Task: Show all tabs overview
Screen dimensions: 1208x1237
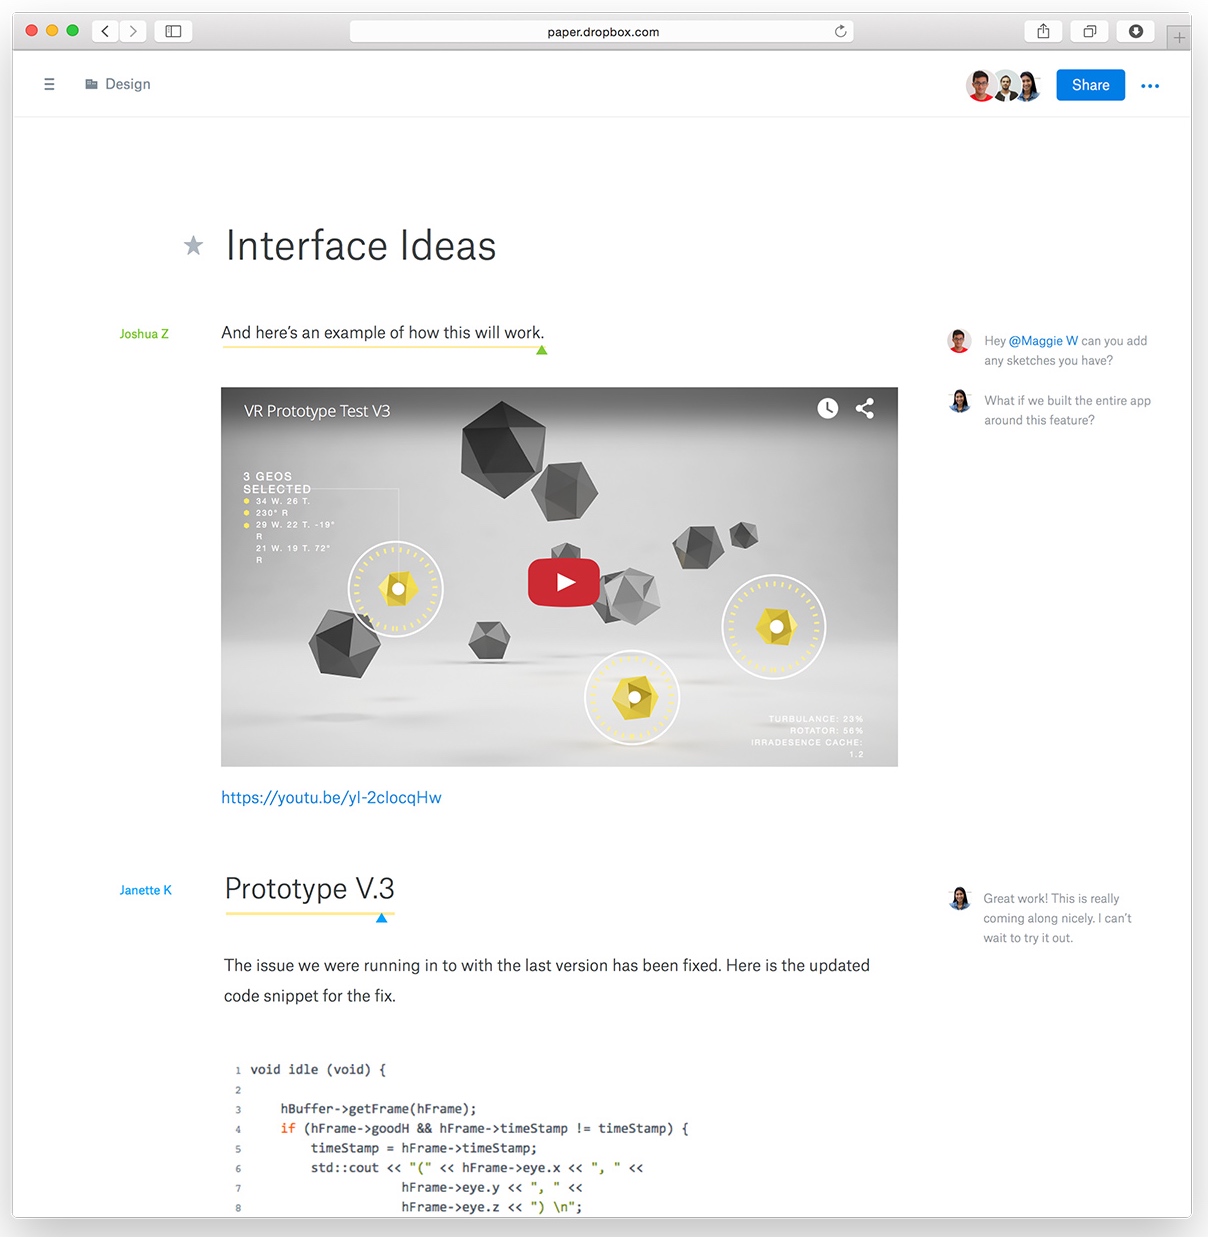Action: click(1089, 31)
